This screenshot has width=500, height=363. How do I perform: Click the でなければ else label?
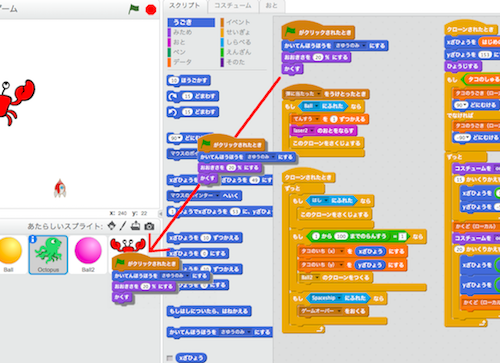point(460,115)
